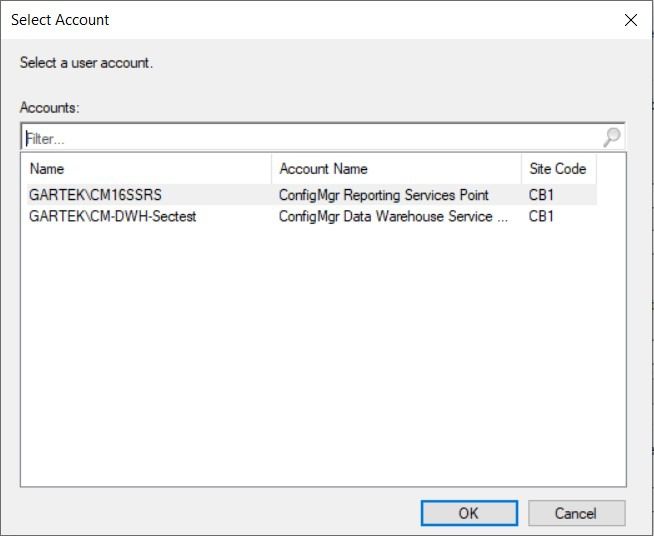Click CB1 site code for CM16SSRS row
The width and height of the screenshot is (654, 536).
pyautogui.click(x=541, y=195)
